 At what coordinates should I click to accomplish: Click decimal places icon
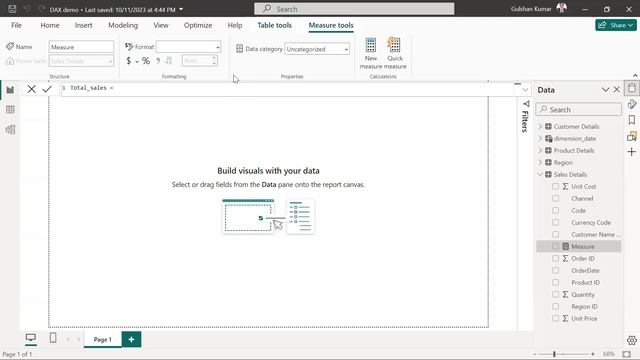coord(169,61)
